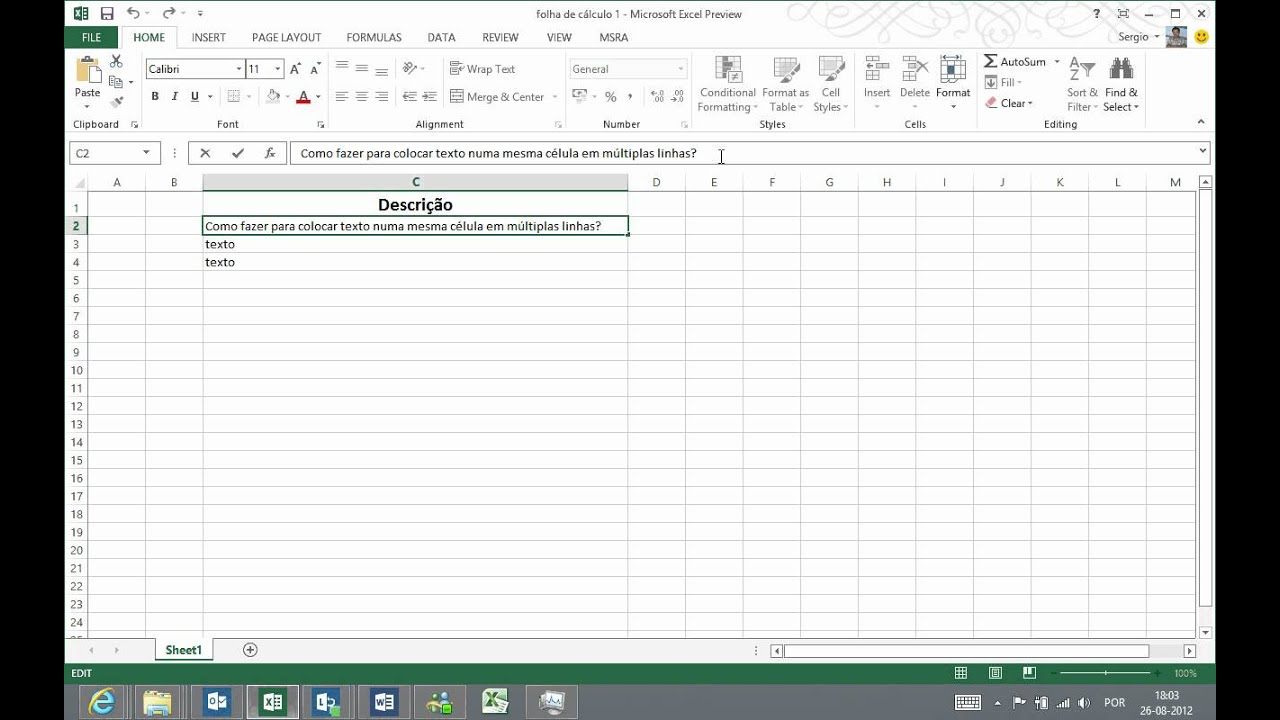Click the Fill Color paint bucket
Viewport: 1280px width, 720px height.
tap(273, 97)
